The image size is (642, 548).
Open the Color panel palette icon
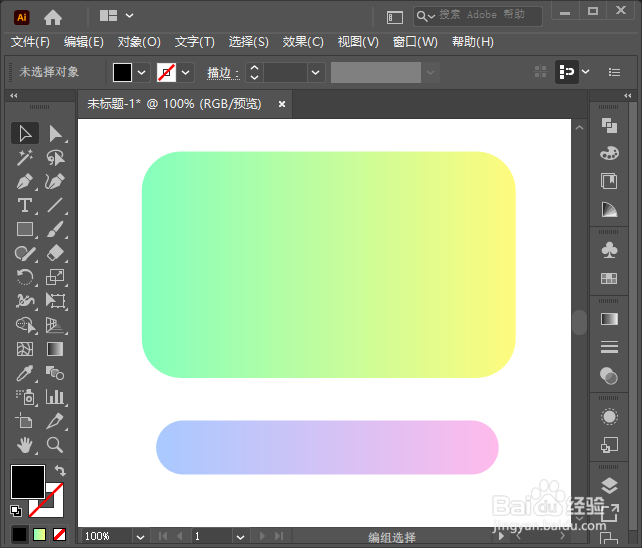pyautogui.click(x=609, y=154)
